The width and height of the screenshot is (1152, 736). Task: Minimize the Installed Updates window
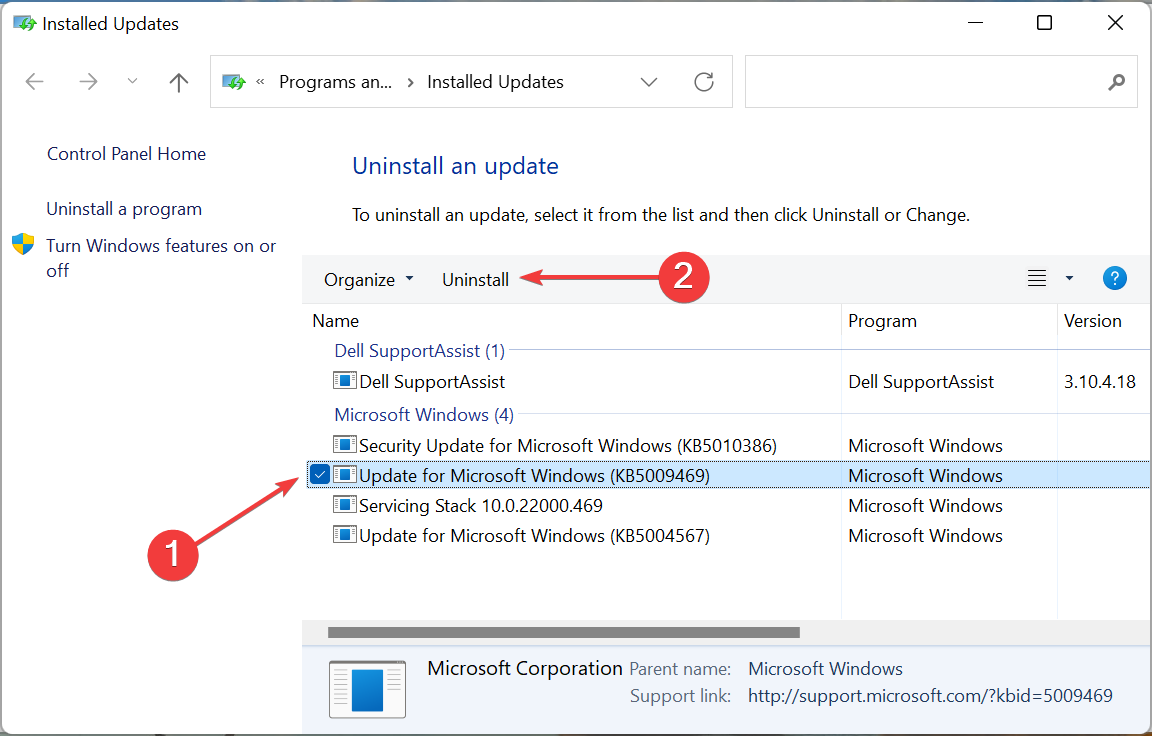point(976,23)
